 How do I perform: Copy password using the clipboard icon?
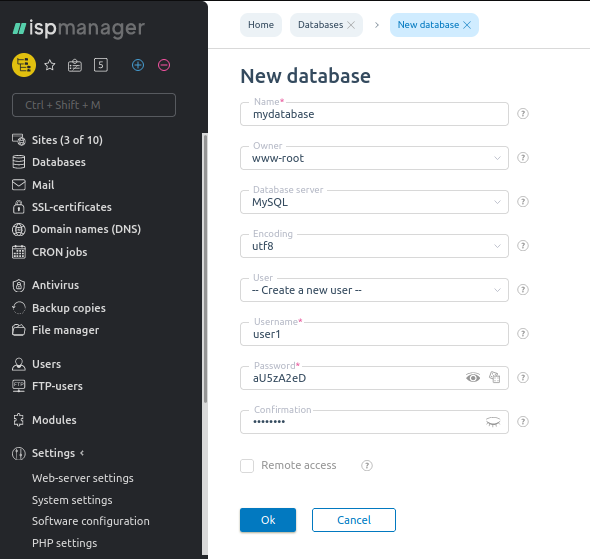tap(494, 377)
